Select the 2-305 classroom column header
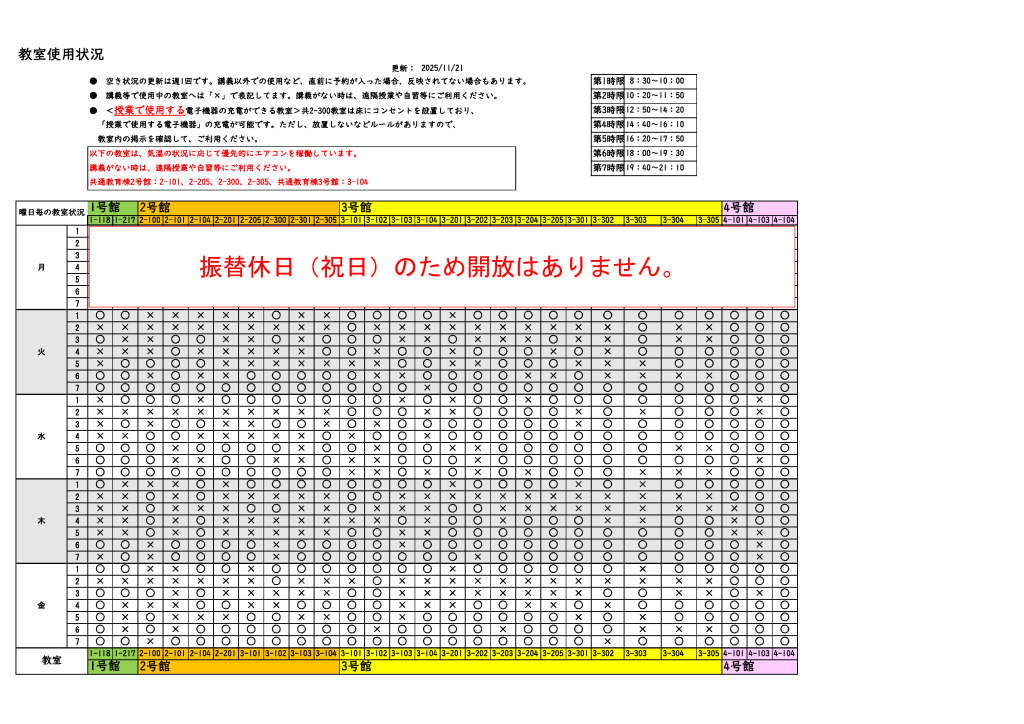The width and height of the screenshot is (1024, 724). [326, 220]
